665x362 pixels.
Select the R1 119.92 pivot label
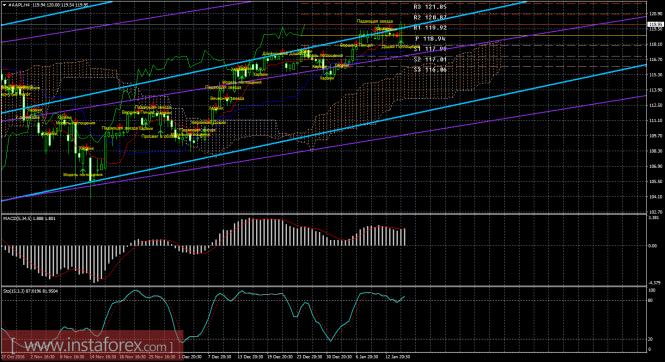pyautogui.click(x=430, y=28)
